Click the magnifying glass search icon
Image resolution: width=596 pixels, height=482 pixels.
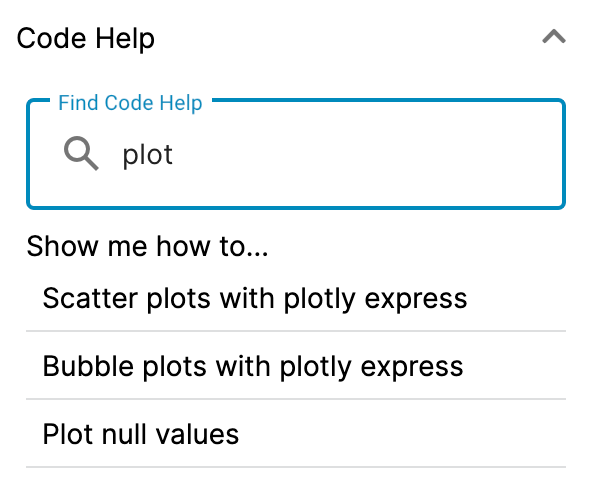pos(81,153)
